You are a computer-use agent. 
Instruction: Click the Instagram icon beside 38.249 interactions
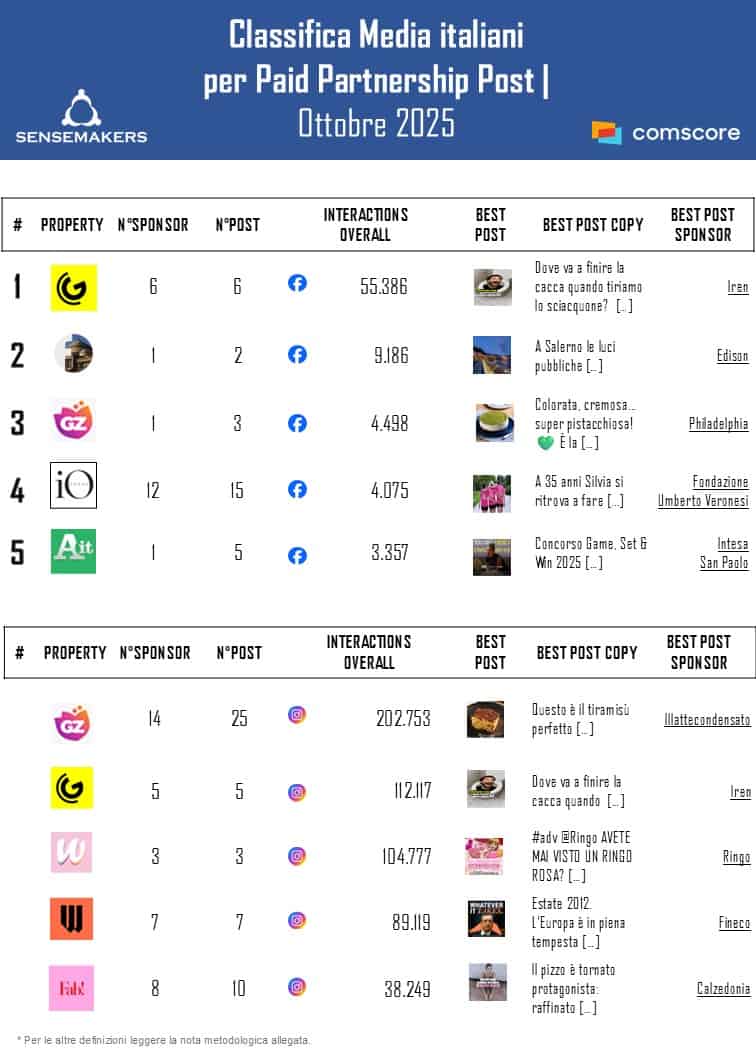tap(297, 987)
